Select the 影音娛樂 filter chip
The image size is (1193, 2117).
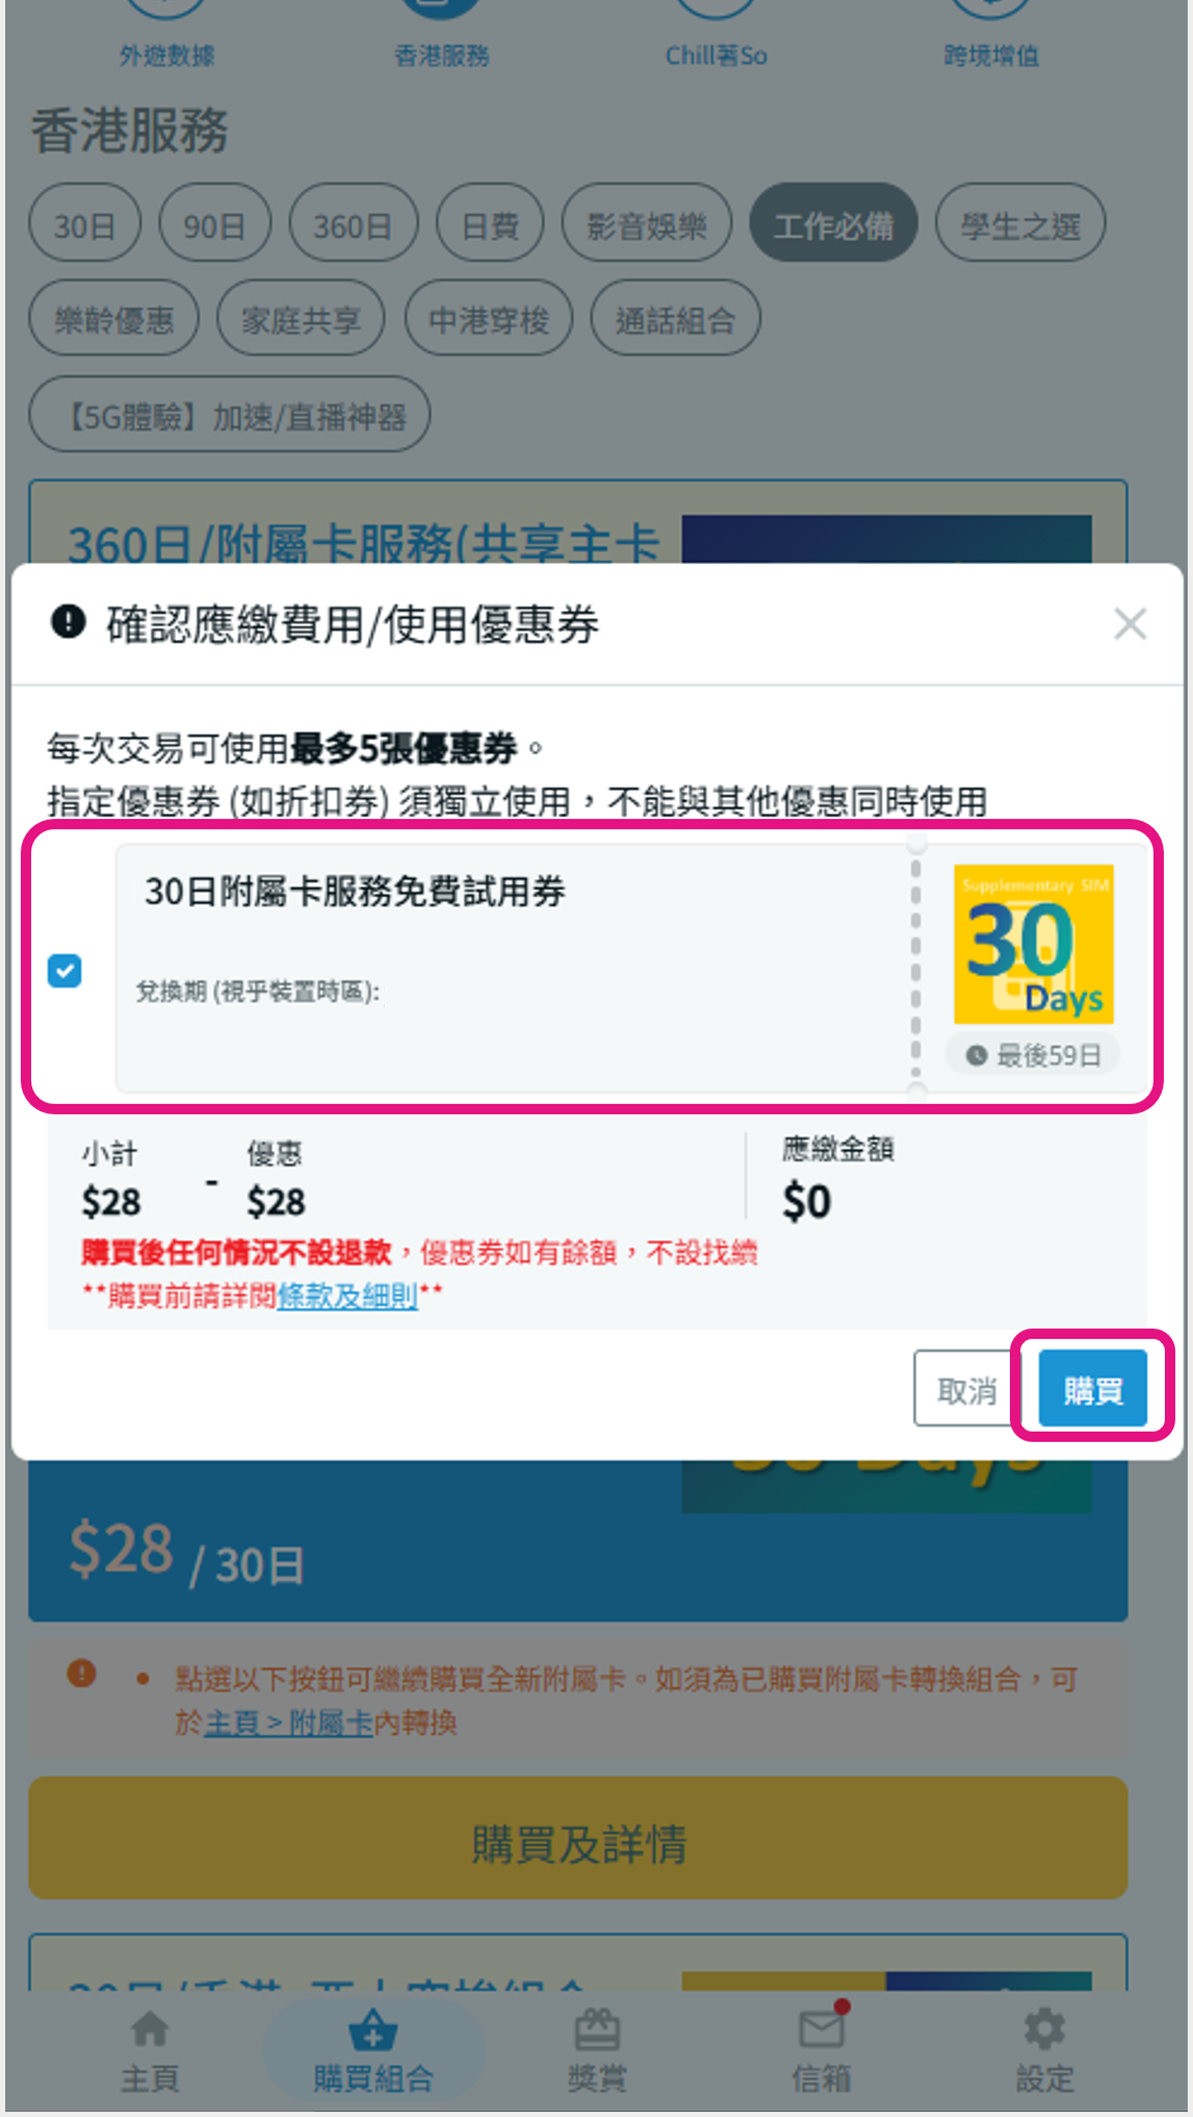647,224
